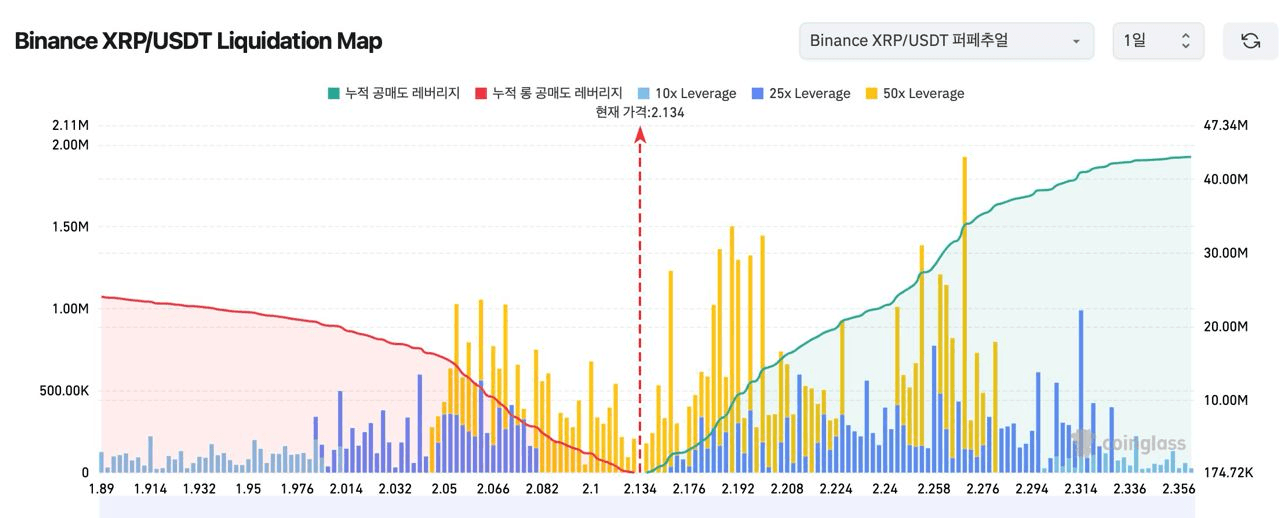
Task: Click the red 누적 롱 공매도 레버리지 legend swatch
Action: click(x=481, y=93)
